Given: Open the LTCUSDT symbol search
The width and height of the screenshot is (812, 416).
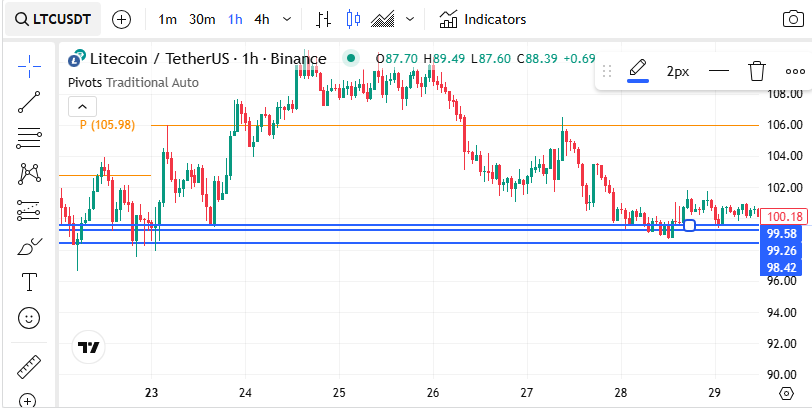Looking at the screenshot, I should [53, 20].
